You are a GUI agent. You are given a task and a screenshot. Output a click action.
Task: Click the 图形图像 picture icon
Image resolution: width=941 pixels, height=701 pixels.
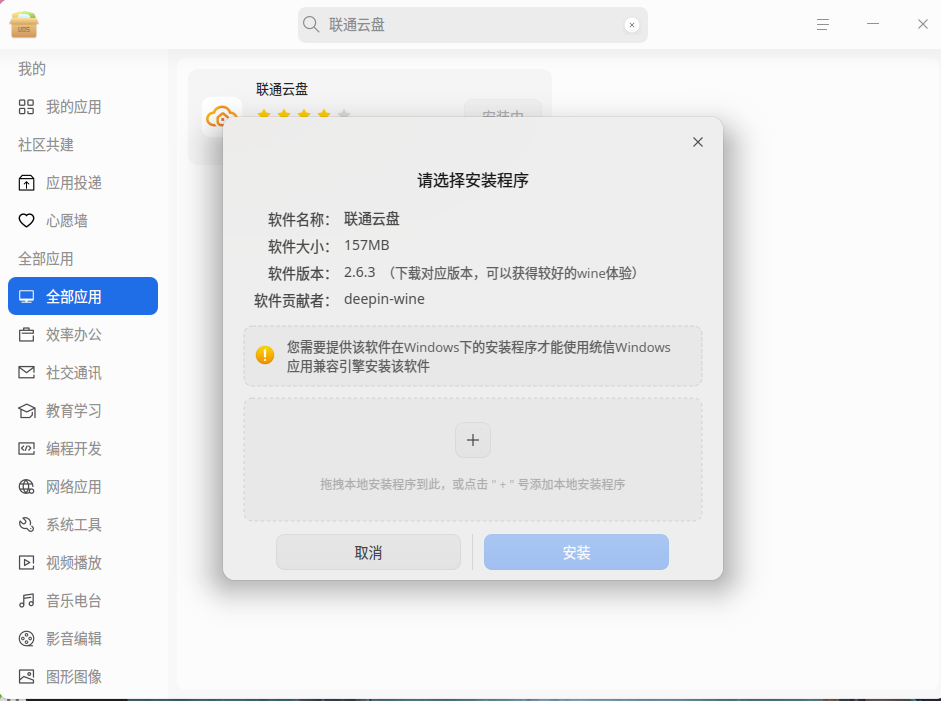tap(26, 676)
